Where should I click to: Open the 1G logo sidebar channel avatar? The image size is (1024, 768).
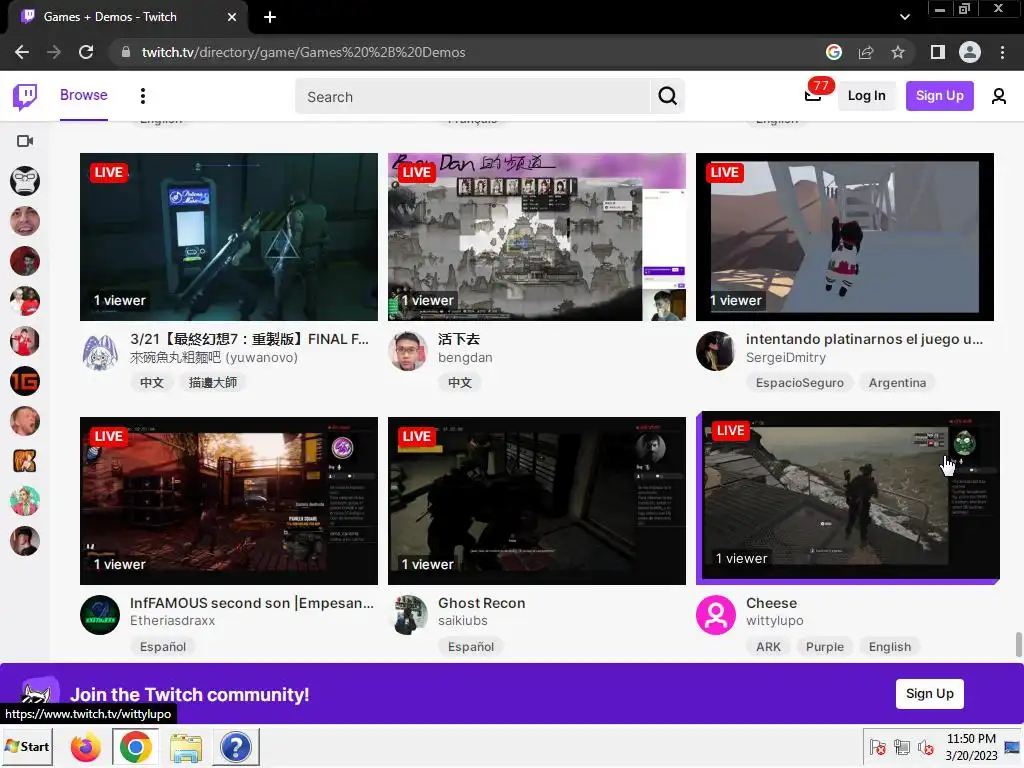[25, 381]
